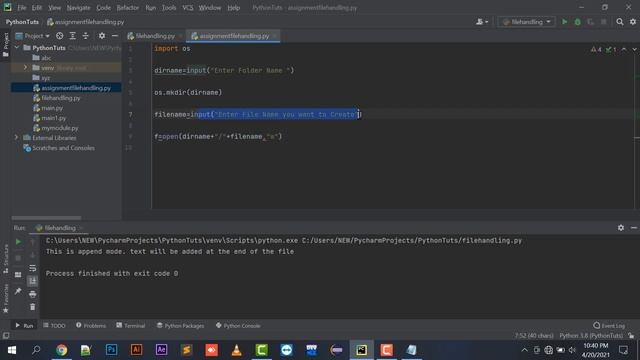Expand the venv folder
The image size is (640, 360).
[x=25, y=68]
